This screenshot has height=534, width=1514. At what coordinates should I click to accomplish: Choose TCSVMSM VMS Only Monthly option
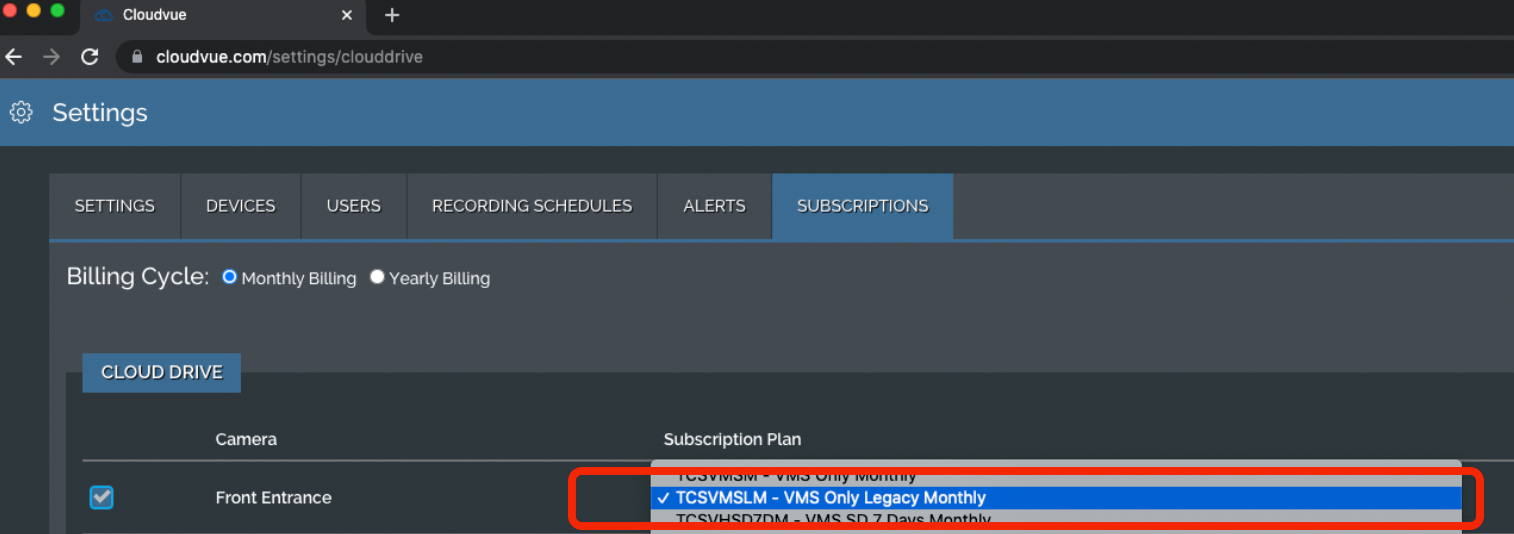point(1055,476)
